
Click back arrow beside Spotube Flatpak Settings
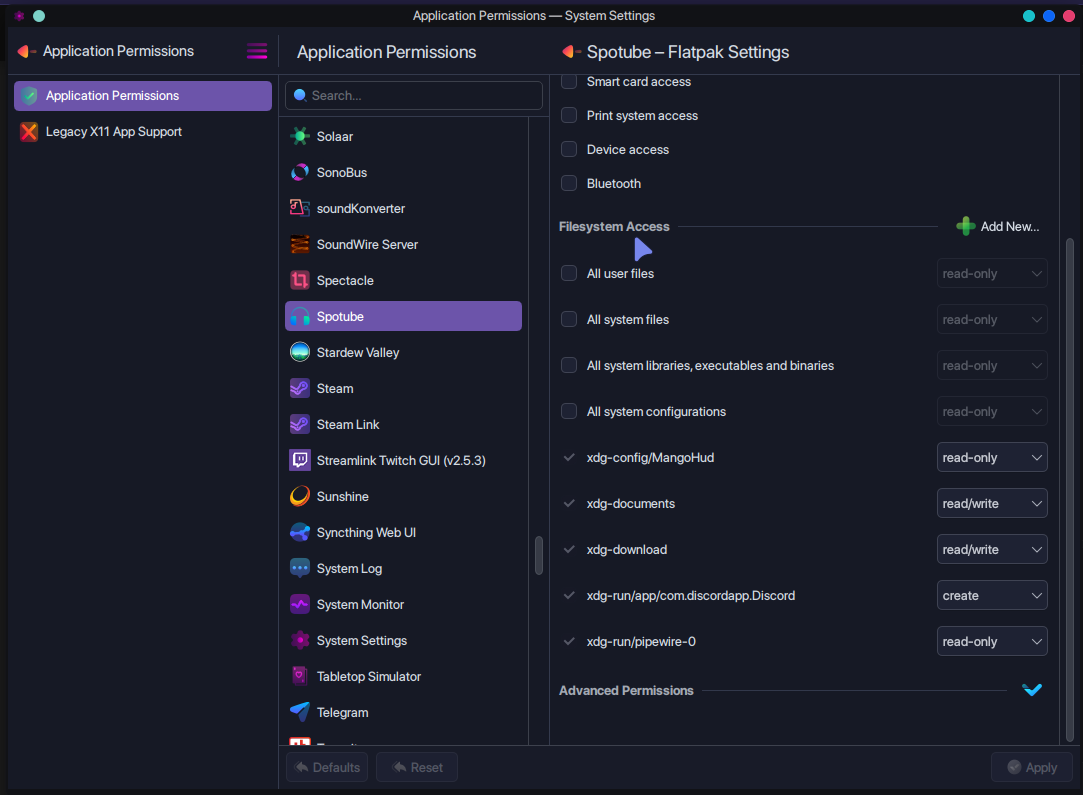(570, 51)
